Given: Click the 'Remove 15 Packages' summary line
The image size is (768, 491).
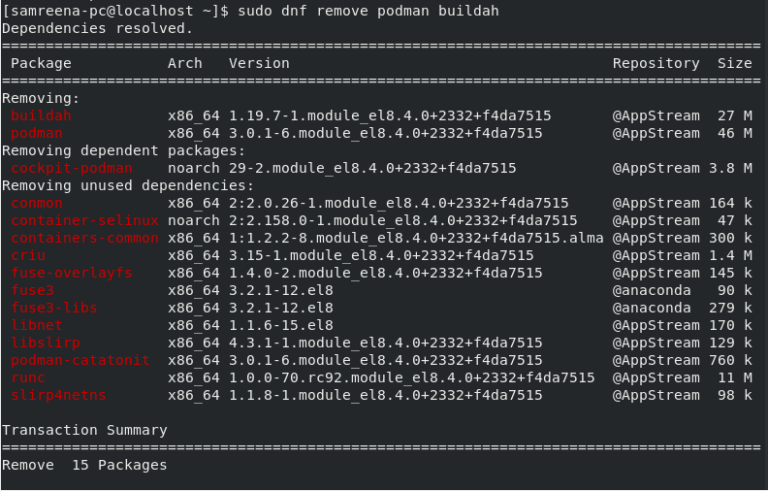Looking at the screenshot, I should (x=84, y=465).
